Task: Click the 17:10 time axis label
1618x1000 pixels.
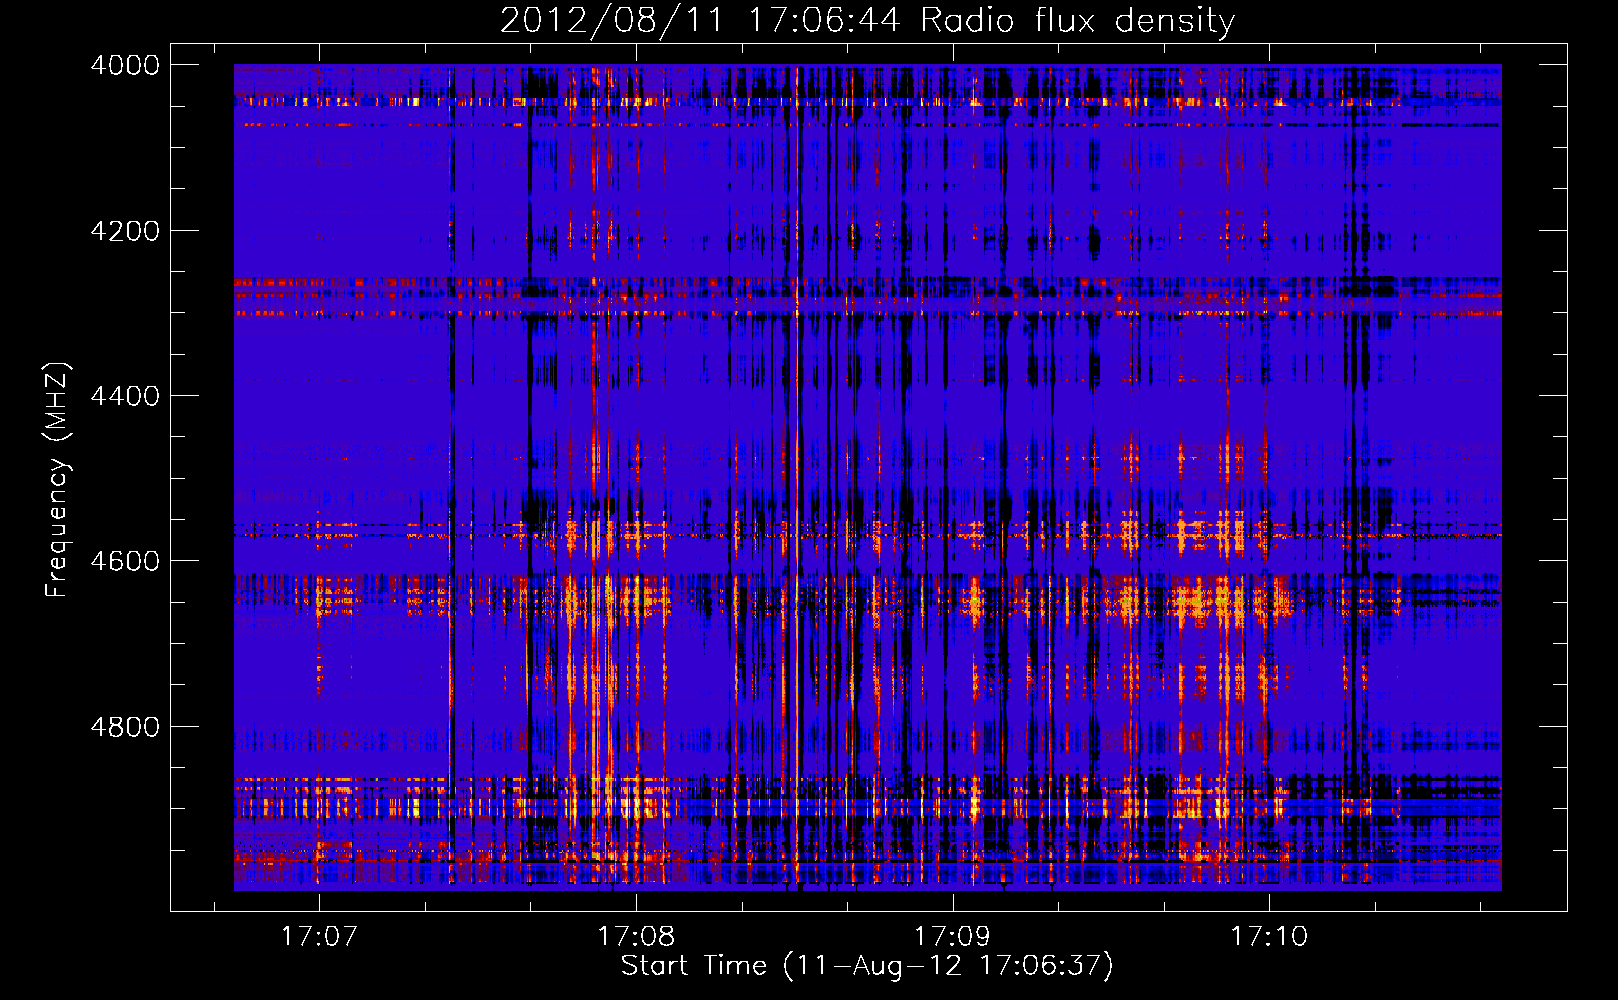Action: click(x=1269, y=936)
